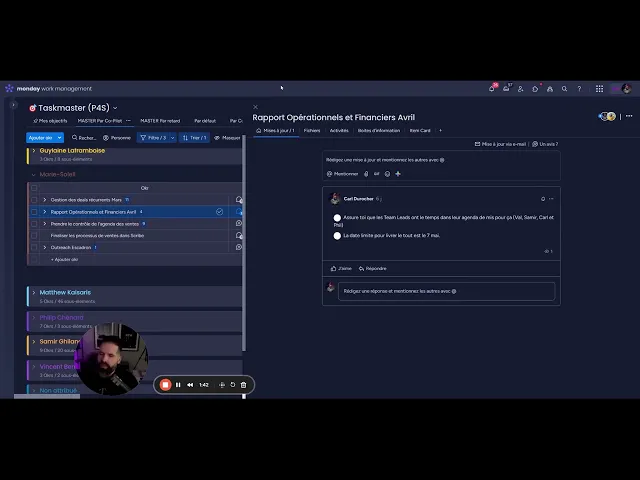Expand the Samir group
This screenshot has width=640, height=480.
point(34,342)
